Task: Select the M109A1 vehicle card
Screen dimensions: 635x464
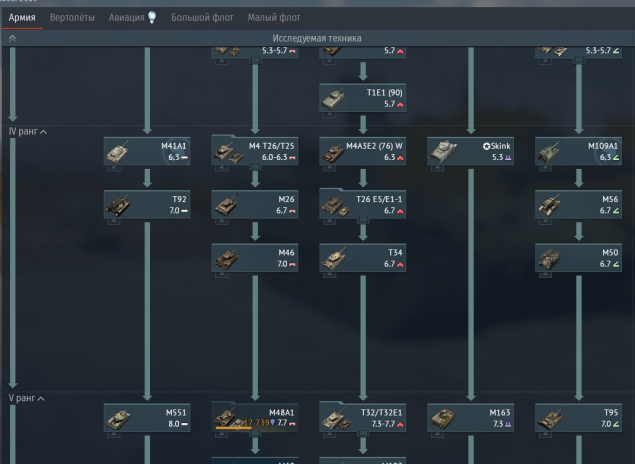Action: pos(578,151)
